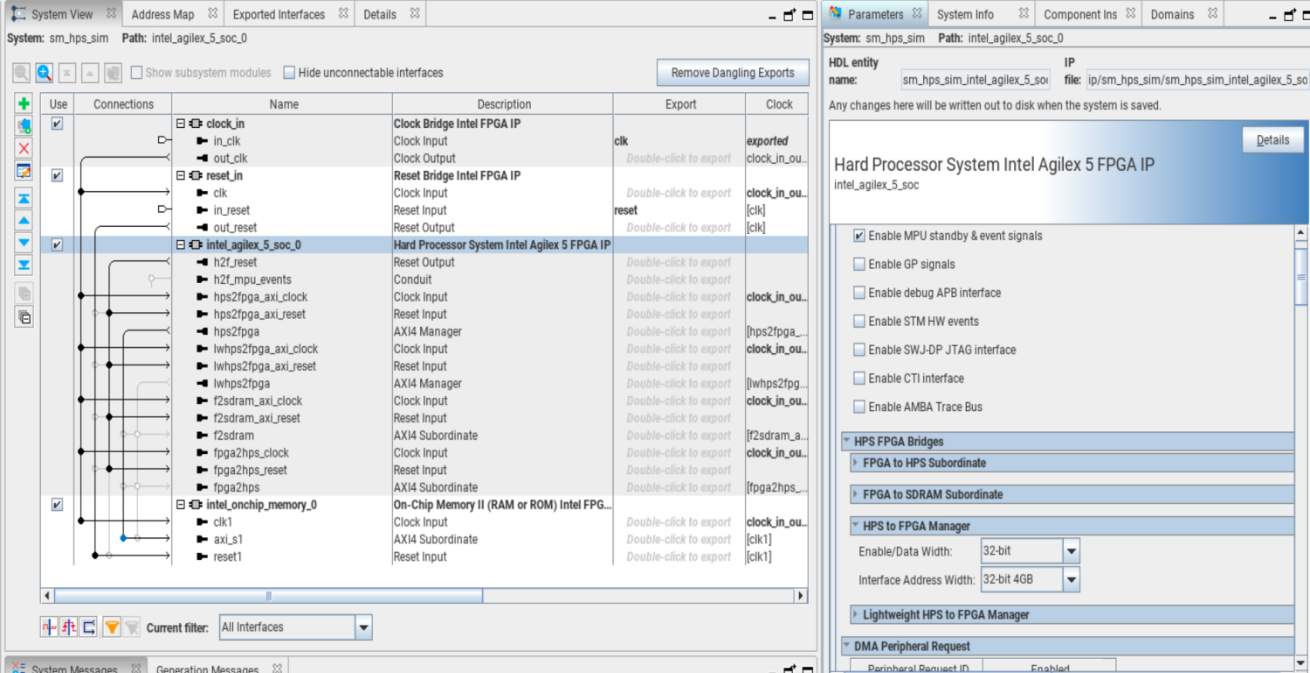Uncheck Enable MPU standby & event signals

859,236
